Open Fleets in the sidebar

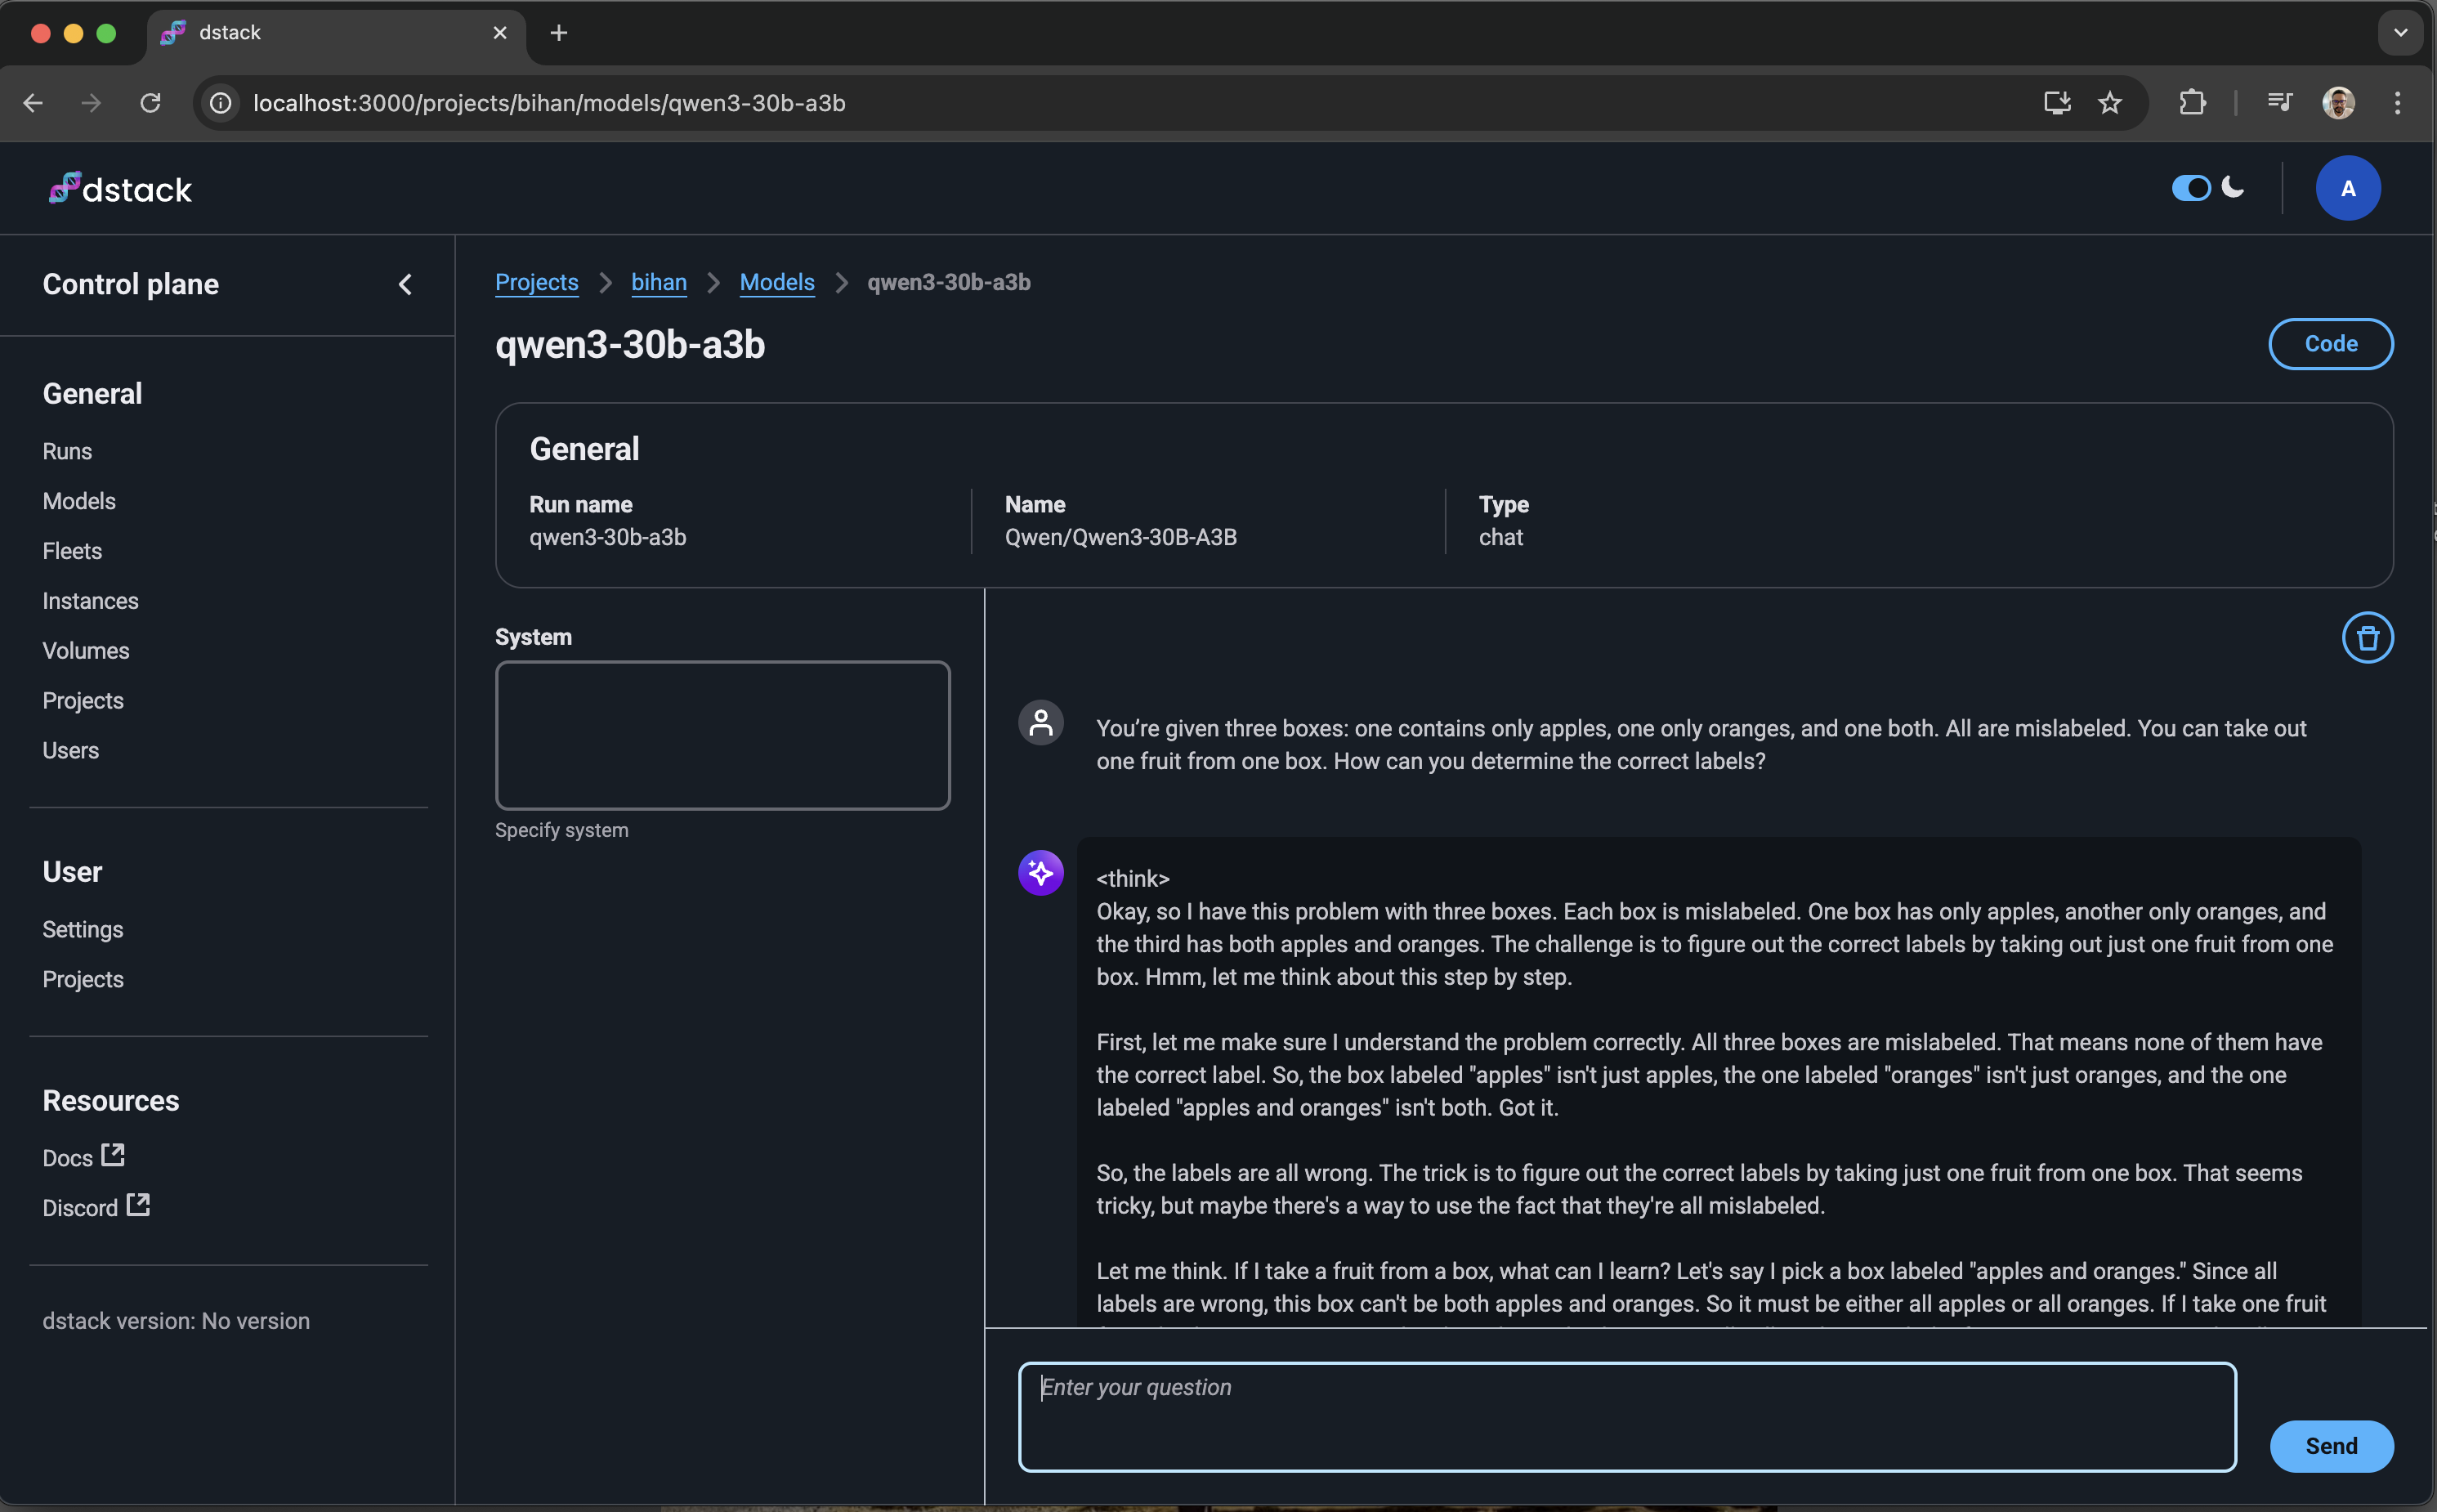[72, 551]
